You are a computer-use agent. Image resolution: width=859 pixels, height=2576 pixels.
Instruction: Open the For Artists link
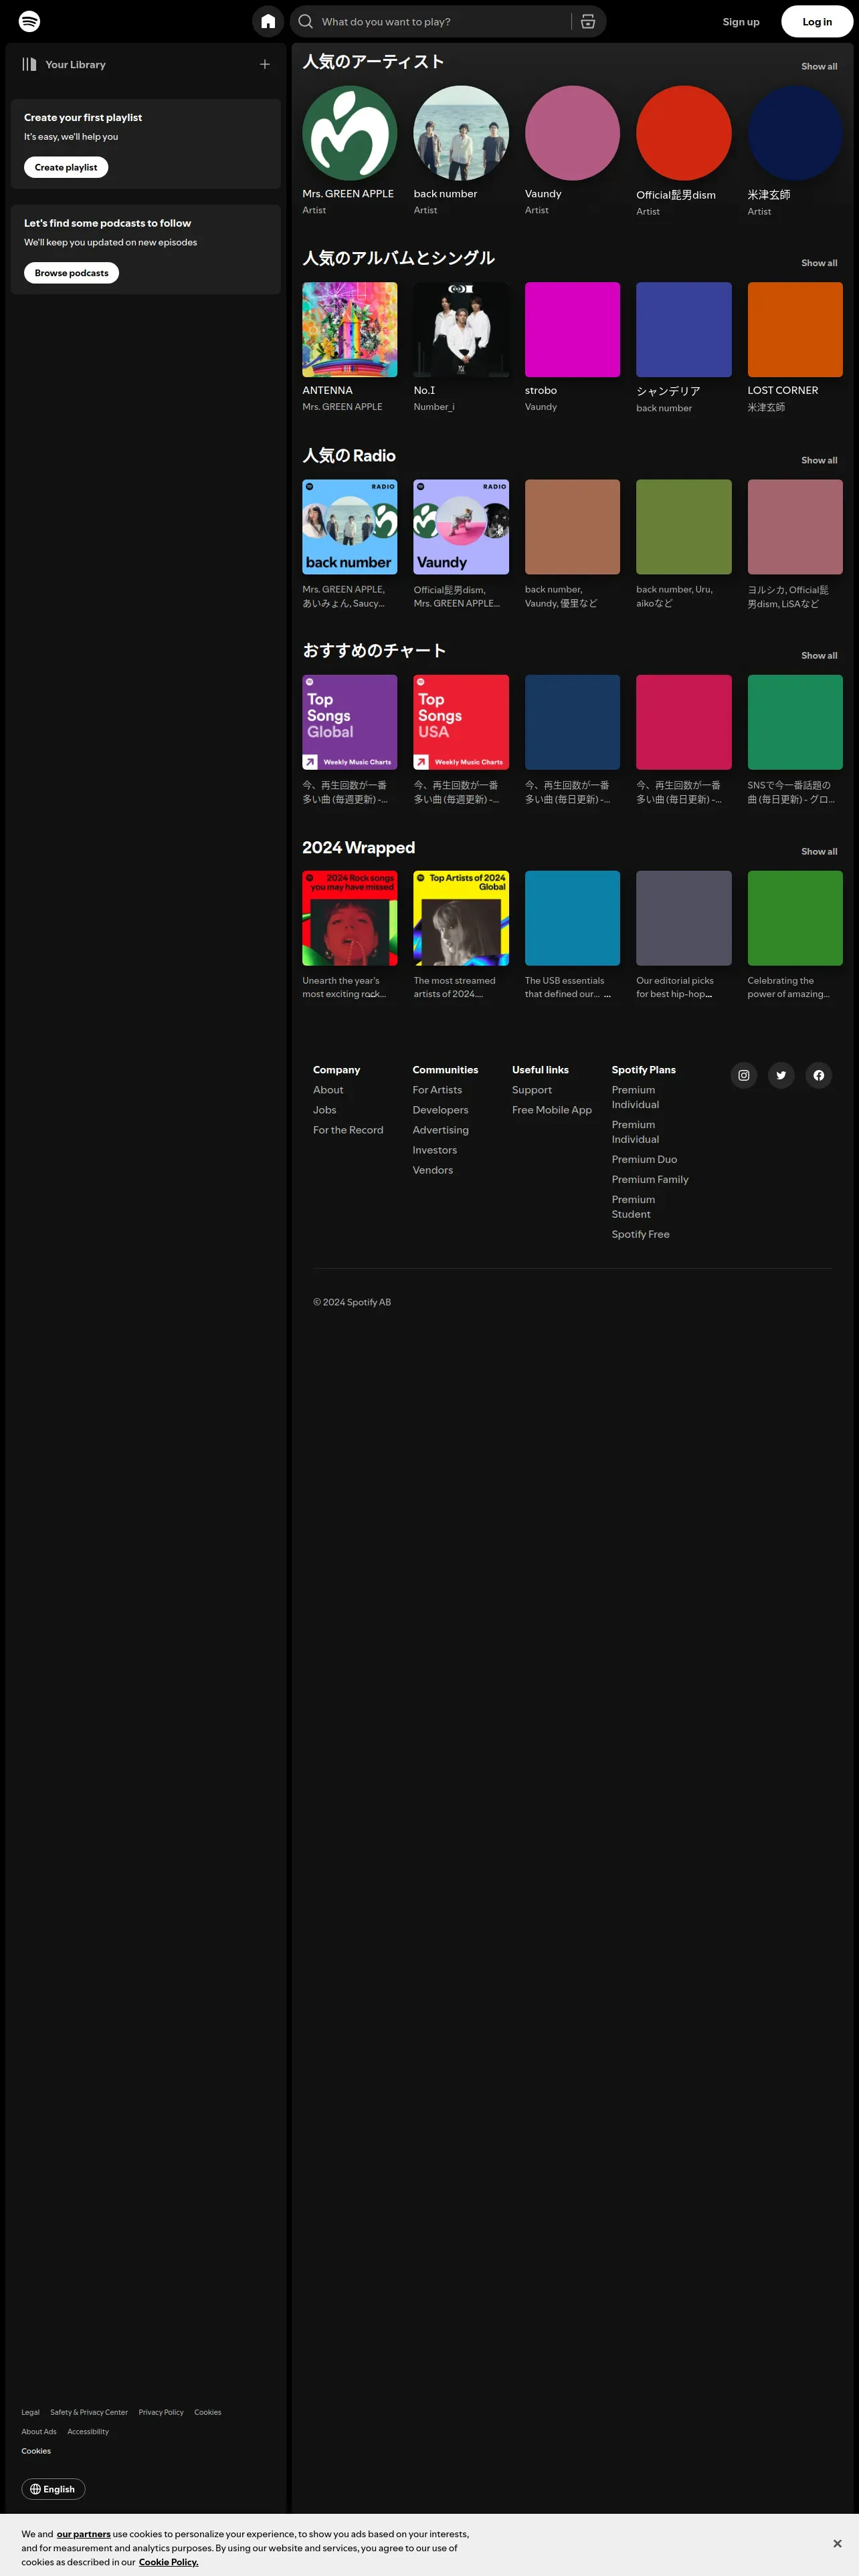coord(437,1090)
